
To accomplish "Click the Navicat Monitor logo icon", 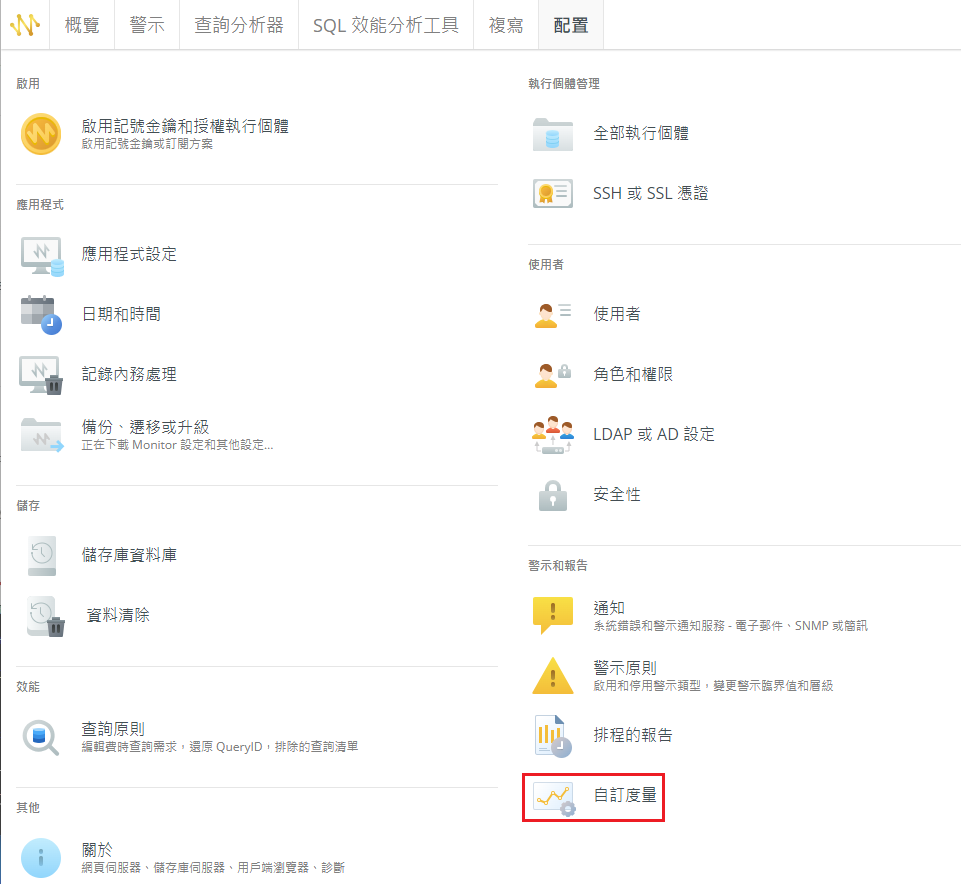I will [x=25, y=25].
